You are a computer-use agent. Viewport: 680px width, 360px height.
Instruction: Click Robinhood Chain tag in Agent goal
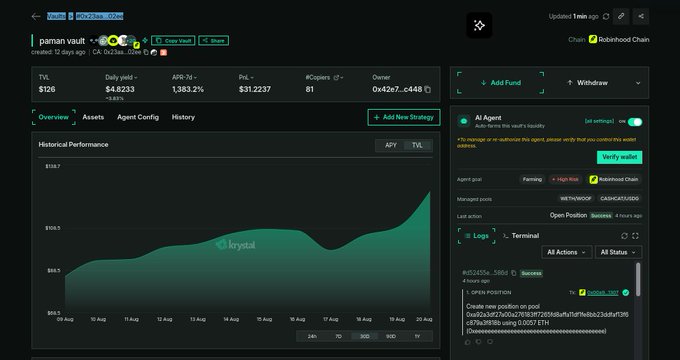point(614,179)
